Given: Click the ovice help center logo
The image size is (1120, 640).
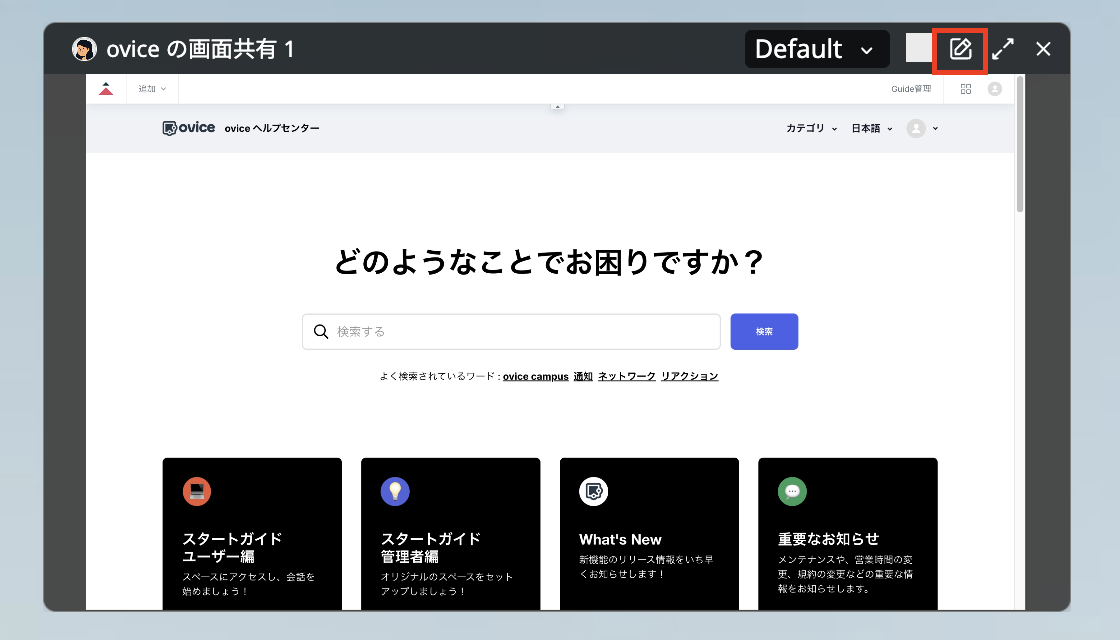Looking at the screenshot, I should pyautogui.click(x=189, y=128).
